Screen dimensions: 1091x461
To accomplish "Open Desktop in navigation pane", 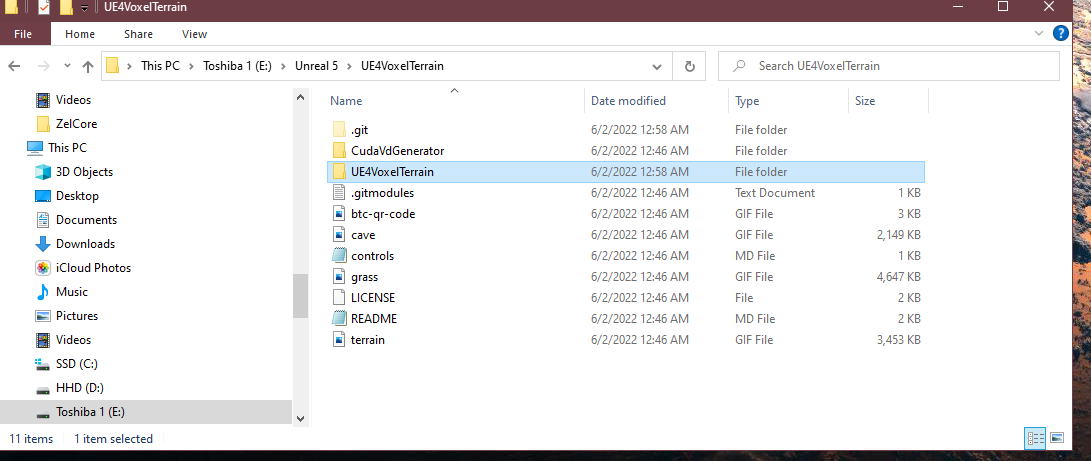I will coord(77,196).
